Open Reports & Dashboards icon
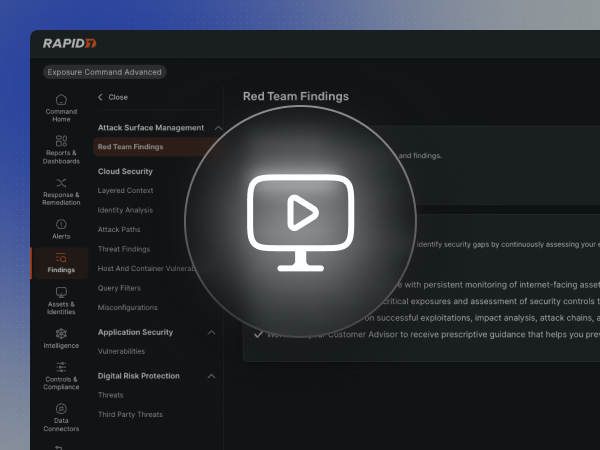This screenshot has height=450, width=600. point(61,149)
